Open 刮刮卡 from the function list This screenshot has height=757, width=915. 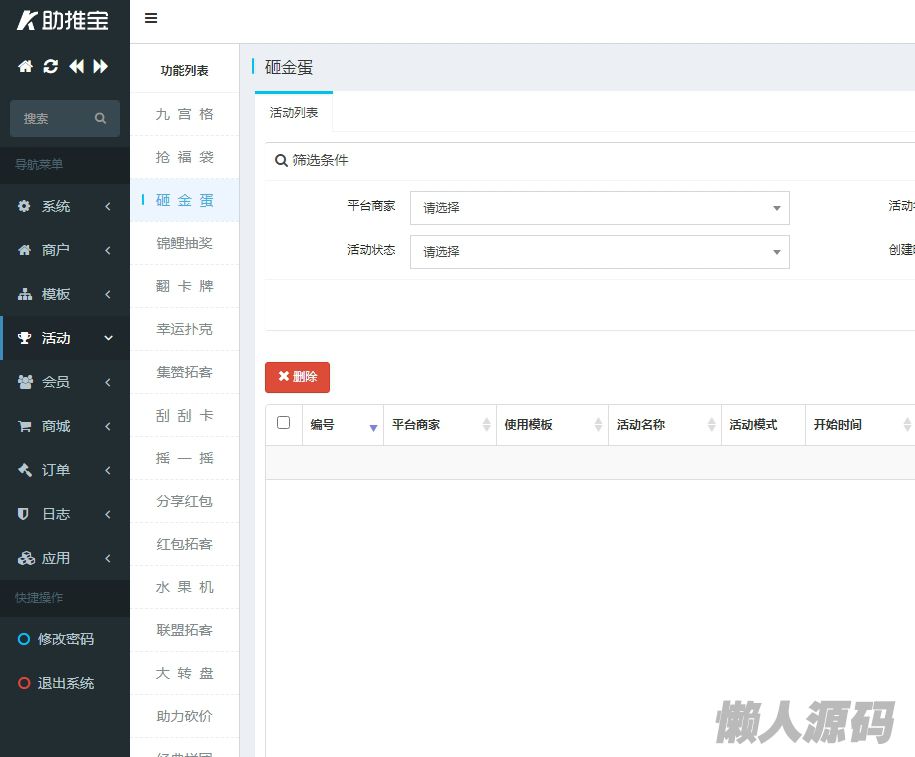click(x=184, y=415)
